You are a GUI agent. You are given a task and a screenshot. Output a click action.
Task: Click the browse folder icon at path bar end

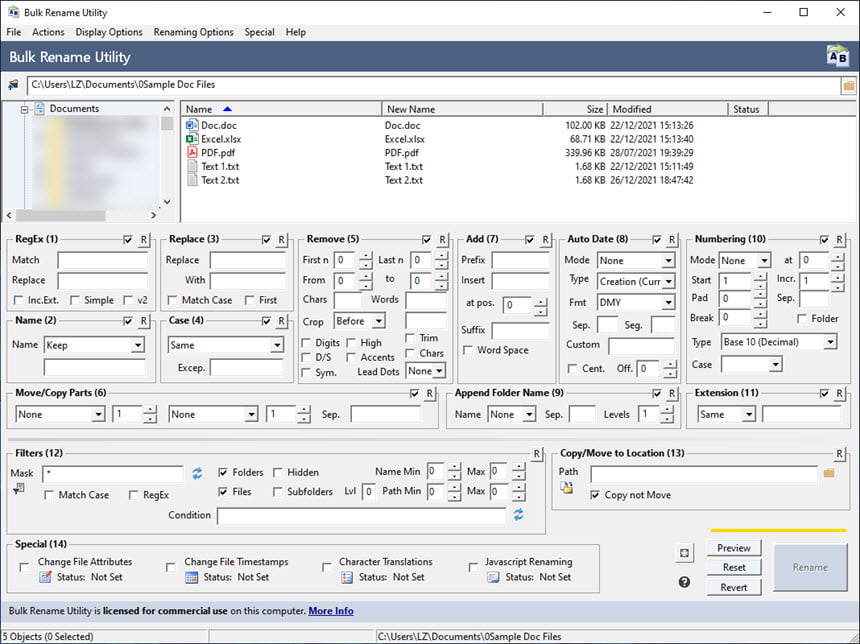click(x=848, y=86)
